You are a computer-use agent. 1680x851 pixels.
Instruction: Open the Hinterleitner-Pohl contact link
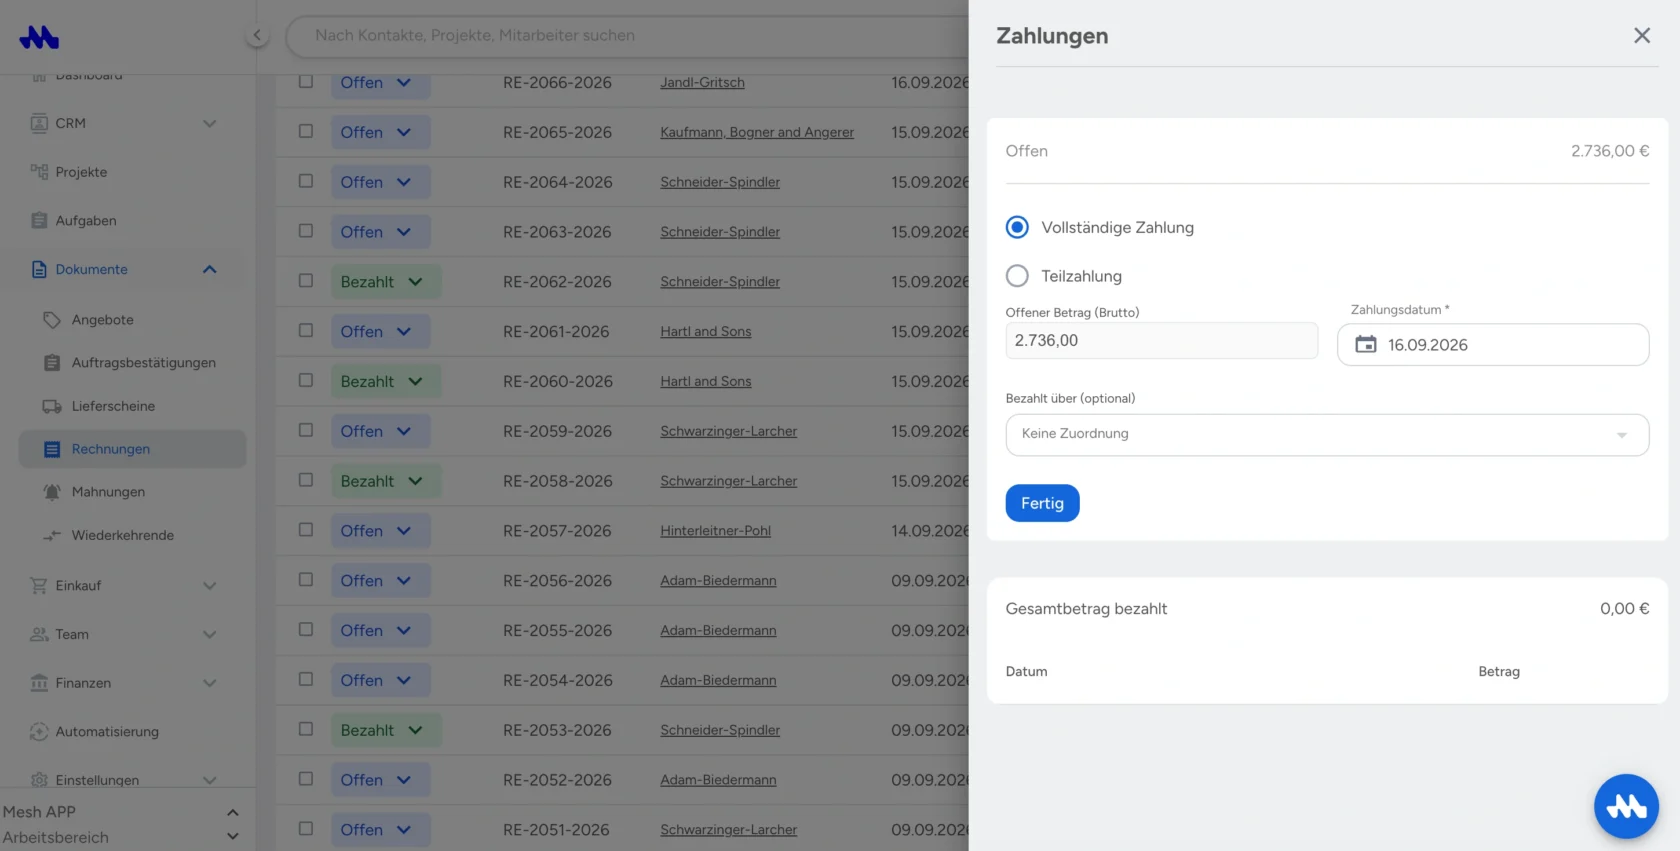715,531
